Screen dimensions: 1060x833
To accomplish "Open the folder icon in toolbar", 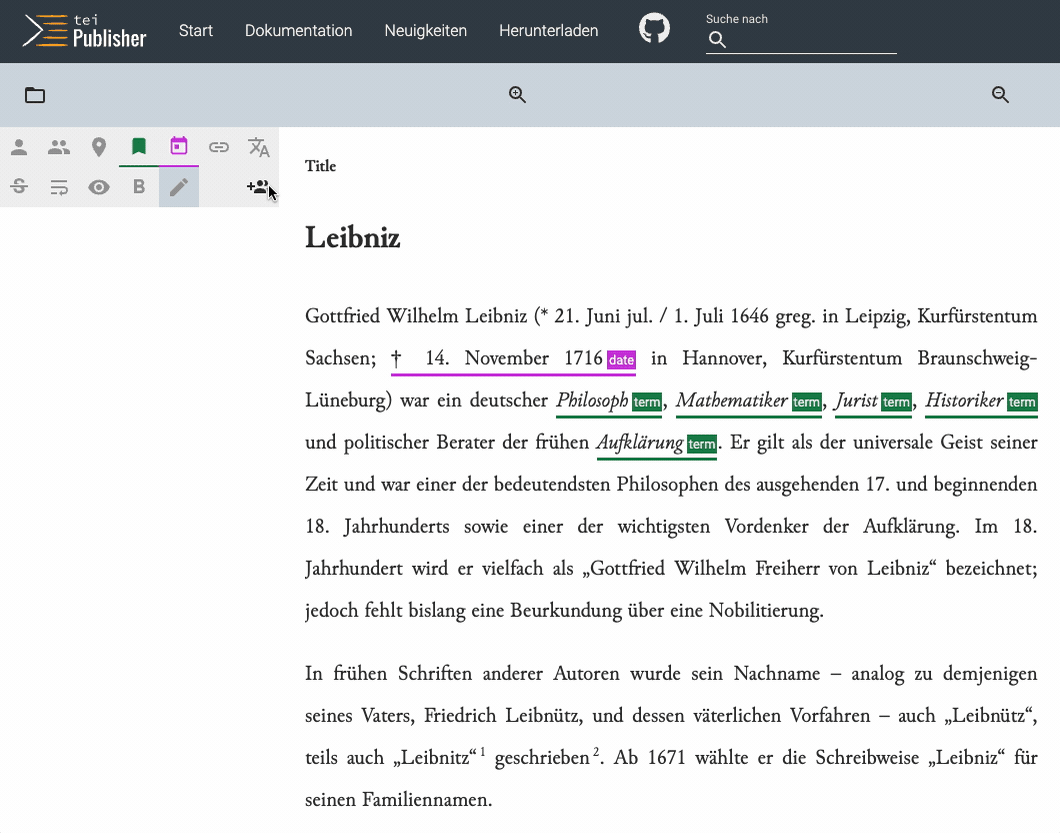I will click(35, 95).
